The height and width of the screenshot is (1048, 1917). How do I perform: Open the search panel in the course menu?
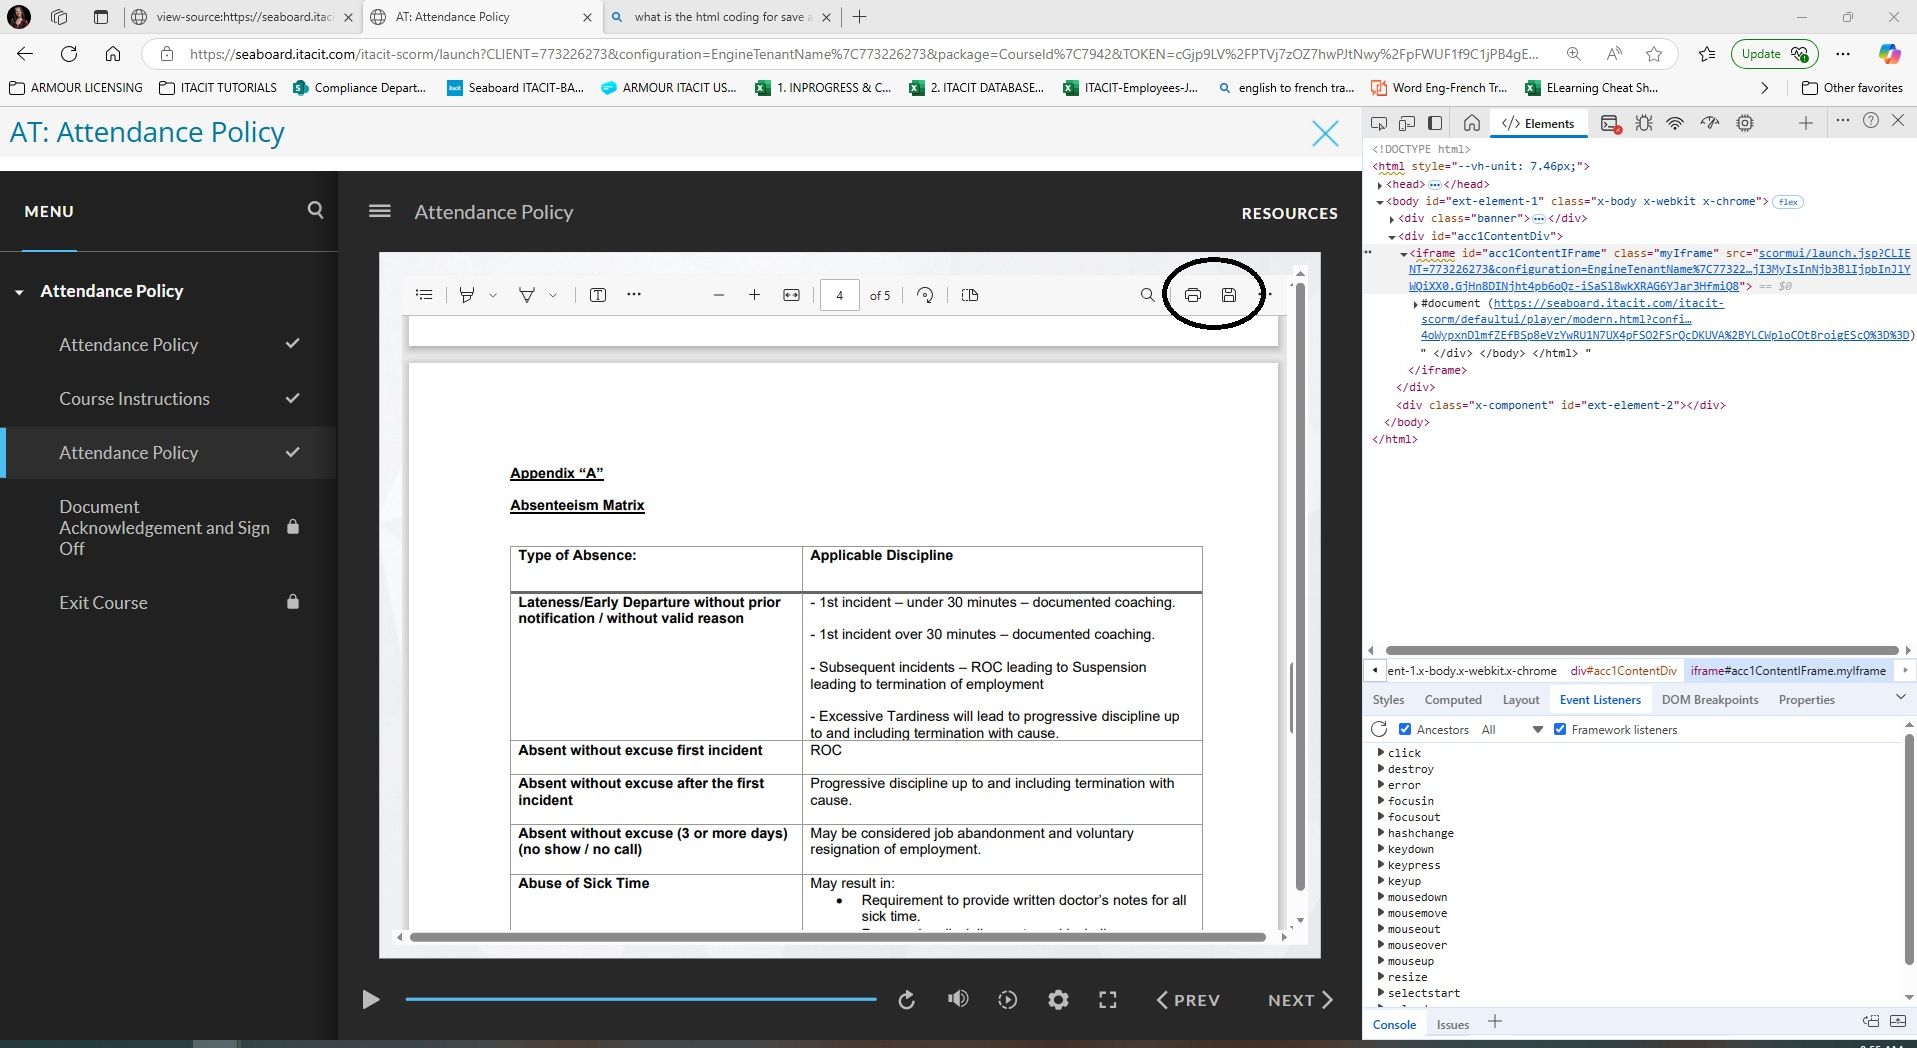(x=314, y=210)
